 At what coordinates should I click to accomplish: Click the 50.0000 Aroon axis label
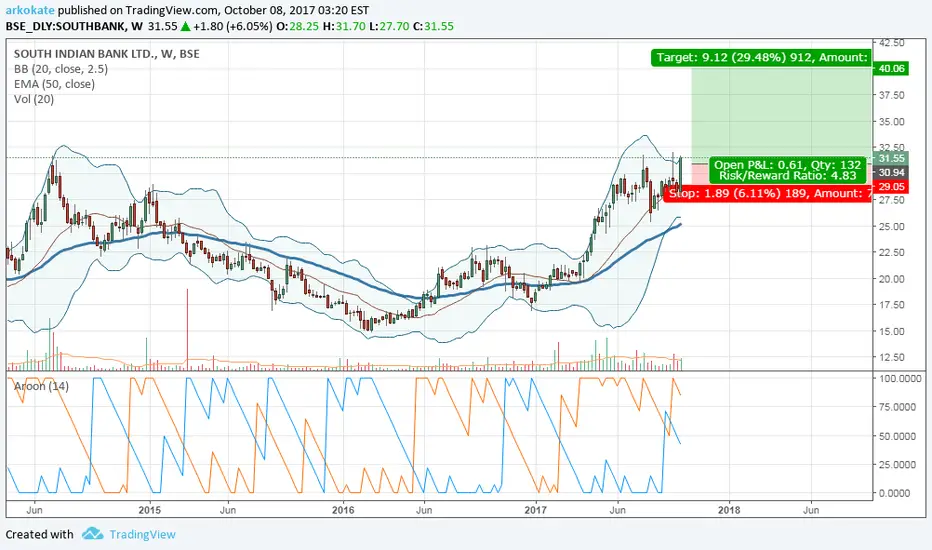(898, 436)
